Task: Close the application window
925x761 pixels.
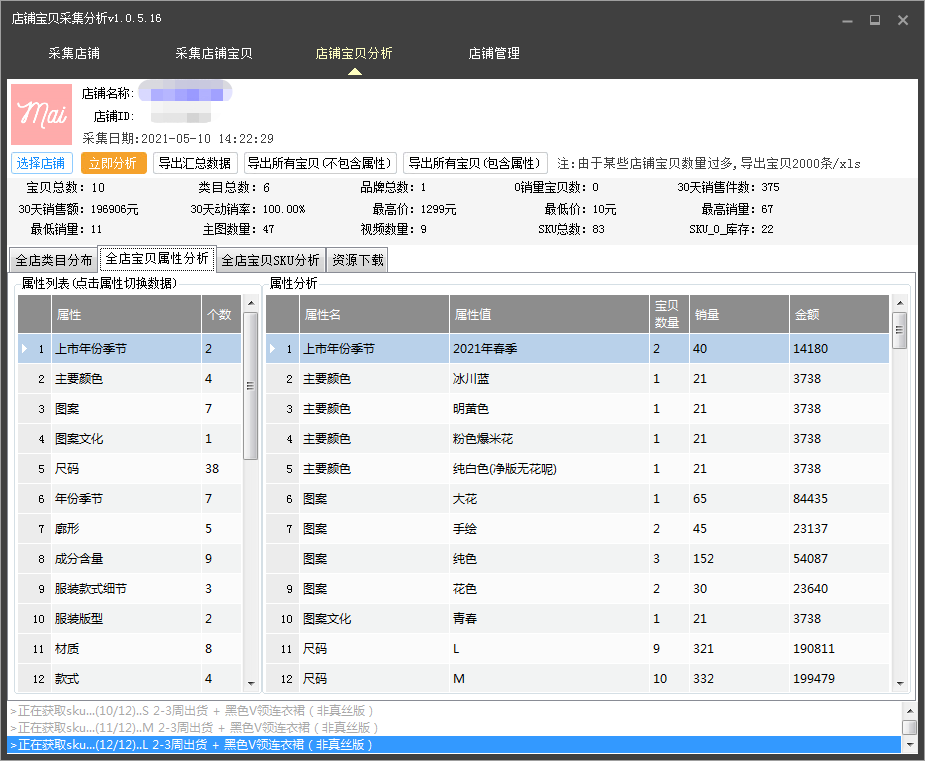Action: (903, 20)
